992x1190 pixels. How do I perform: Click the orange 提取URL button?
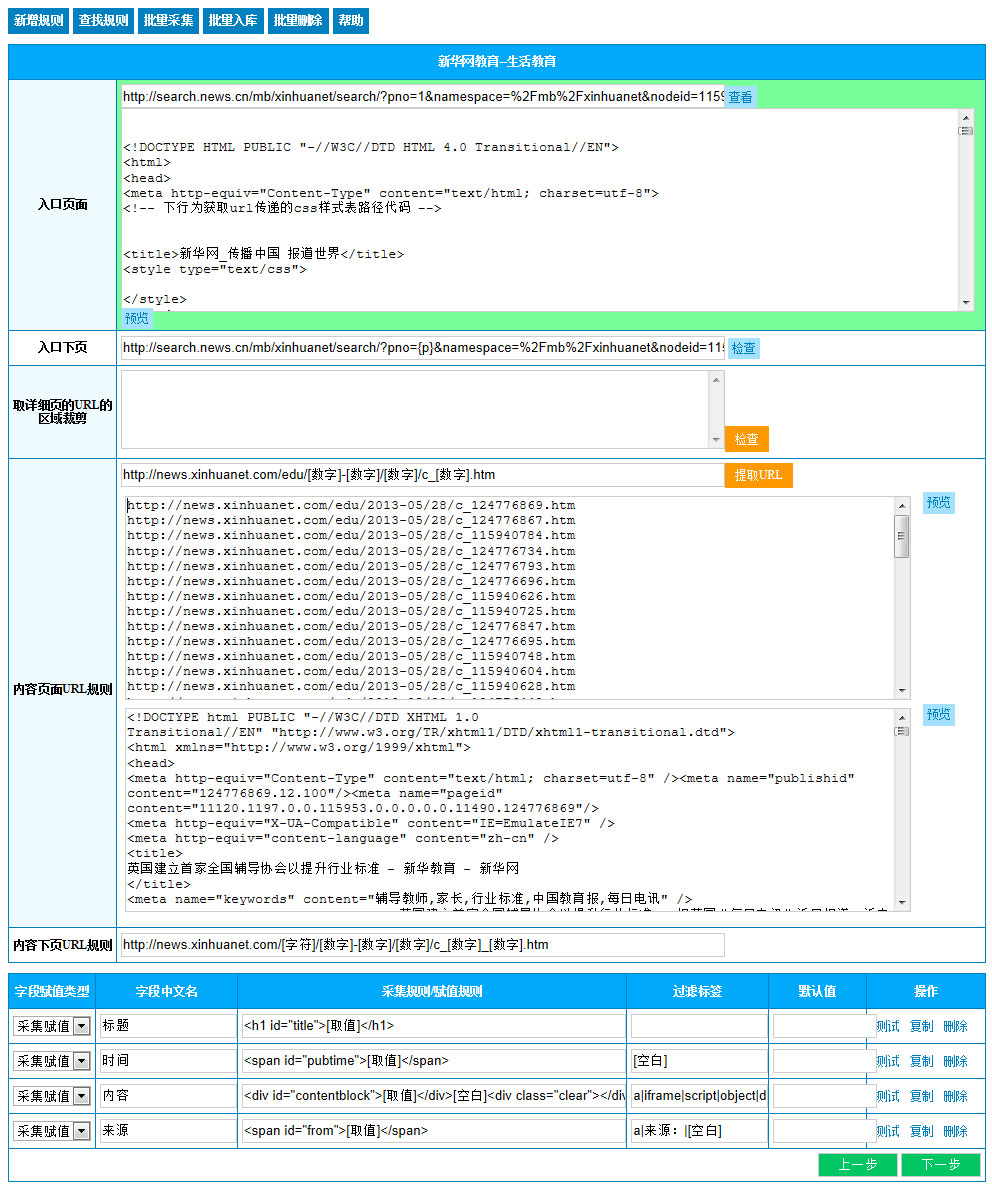coord(758,475)
